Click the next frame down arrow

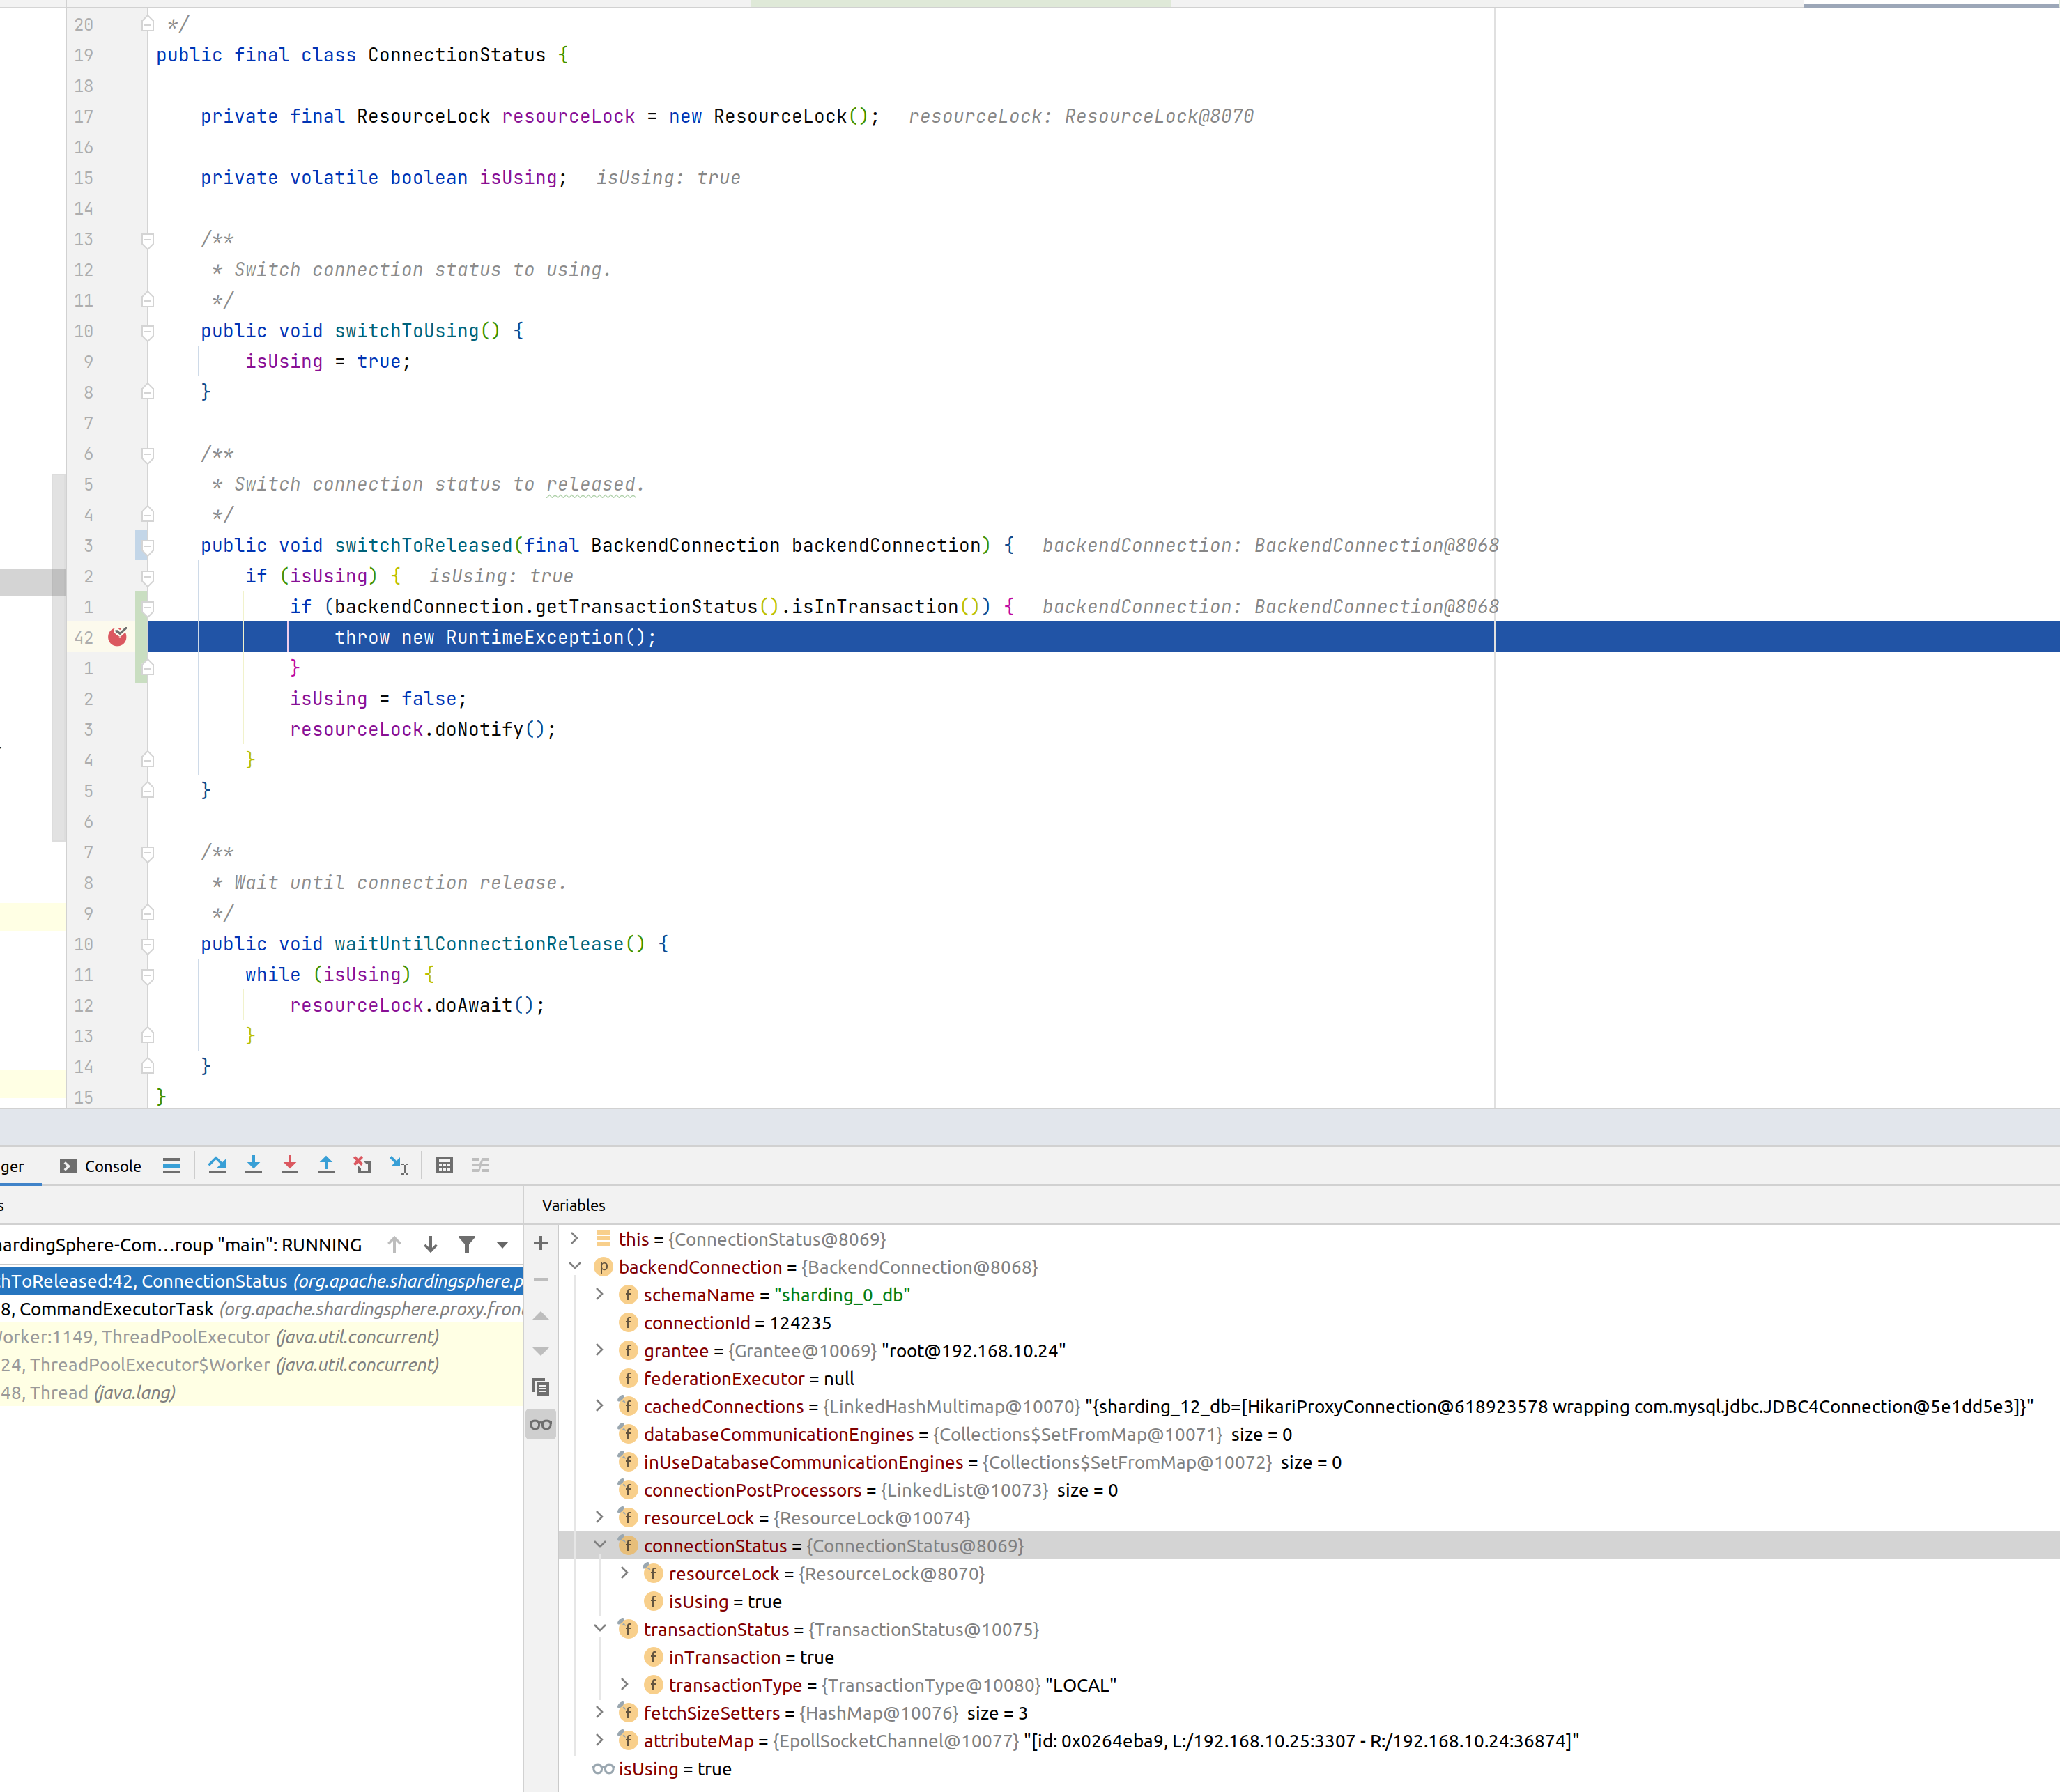pos(431,1244)
